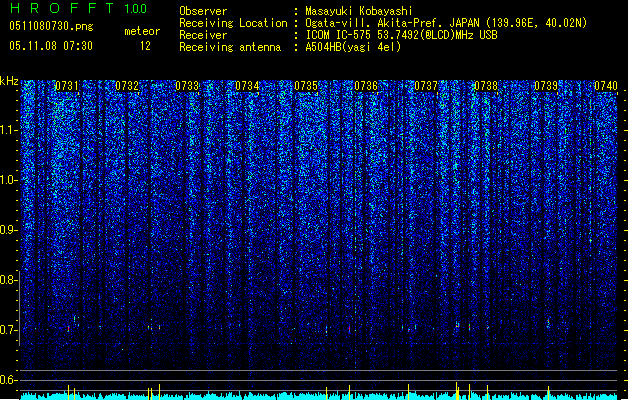
Task: Click the 0733 time marker
Action: coord(187,86)
